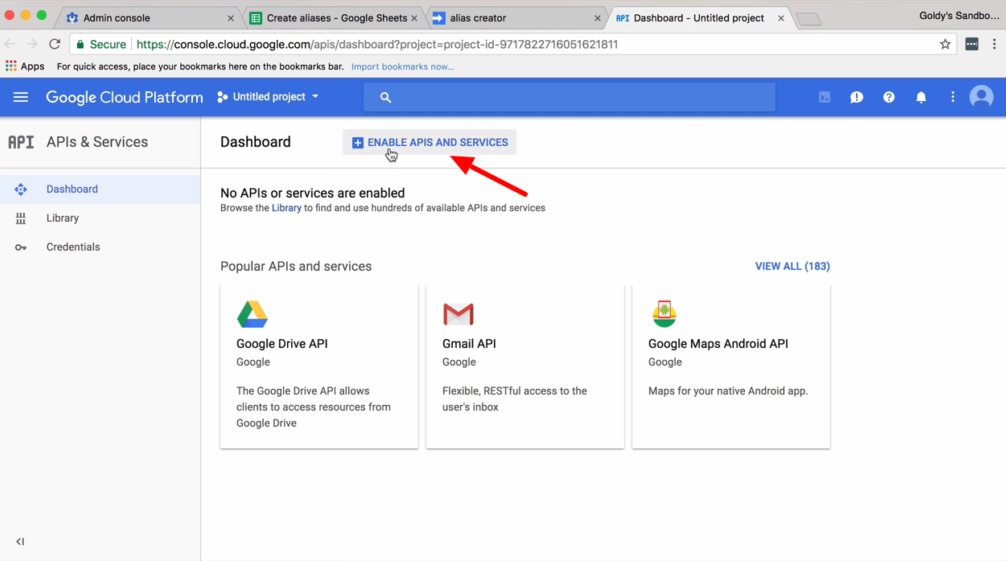Click the Library sidebar icon
Viewport: 1006px width, 561px height.
pyautogui.click(x=21, y=218)
